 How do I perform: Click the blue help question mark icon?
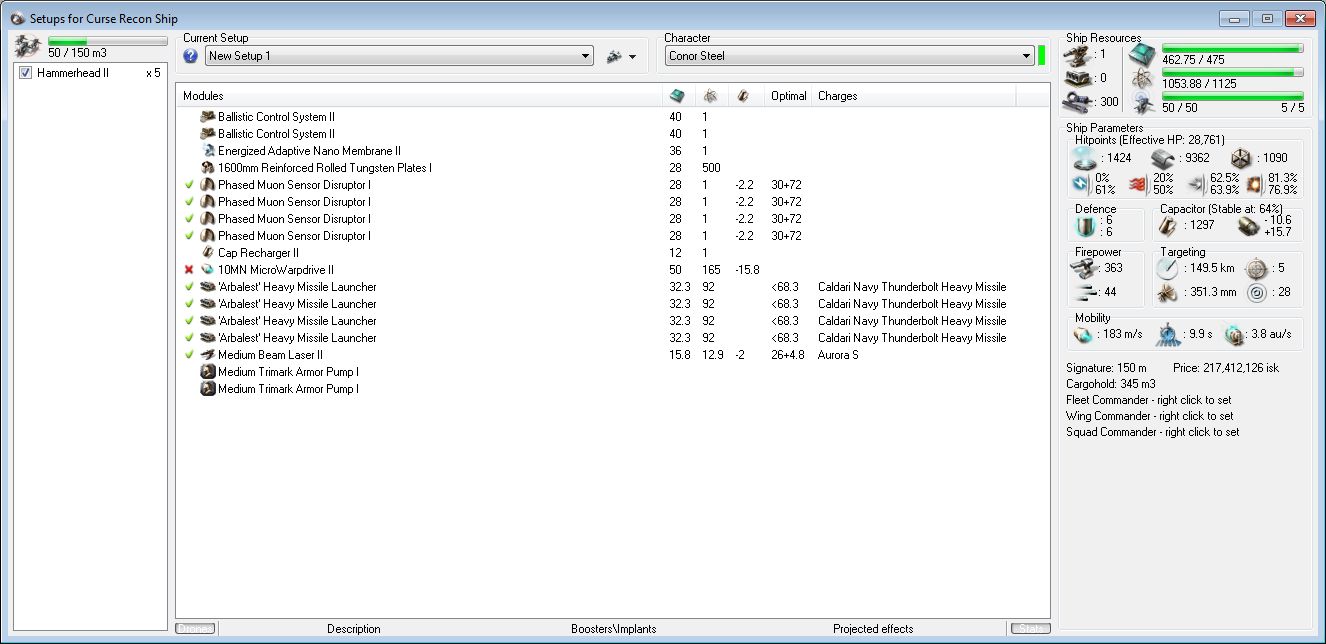pyautogui.click(x=191, y=56)
